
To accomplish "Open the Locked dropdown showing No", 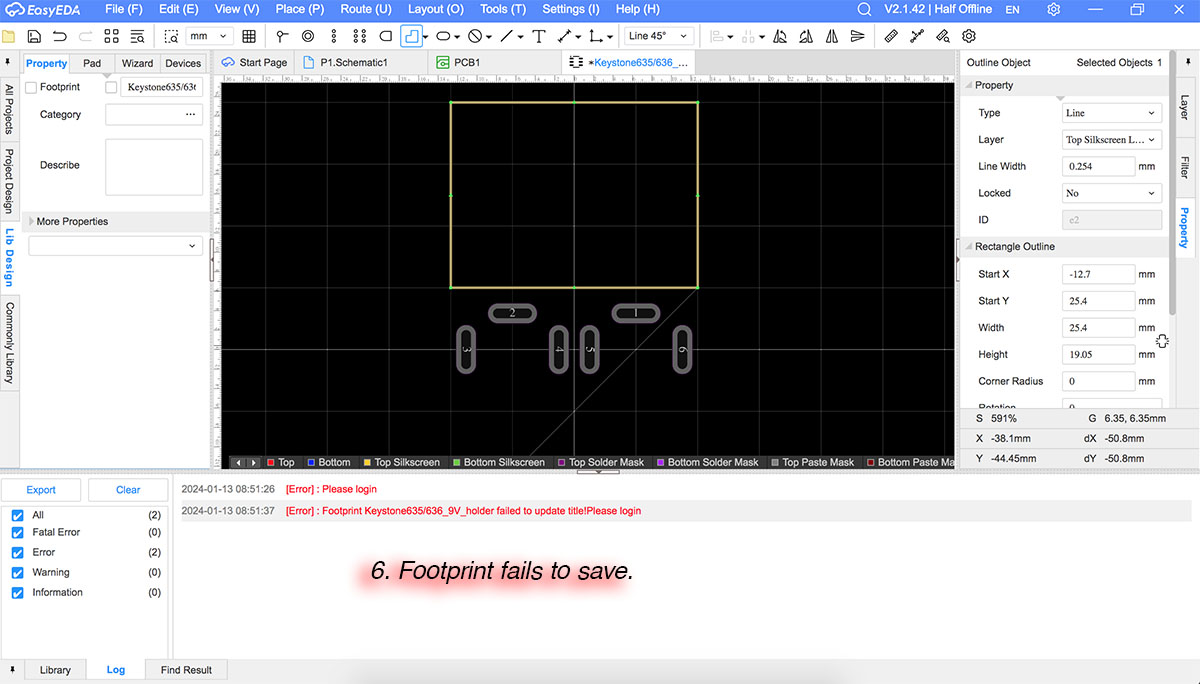I will tap(1112, 193).
